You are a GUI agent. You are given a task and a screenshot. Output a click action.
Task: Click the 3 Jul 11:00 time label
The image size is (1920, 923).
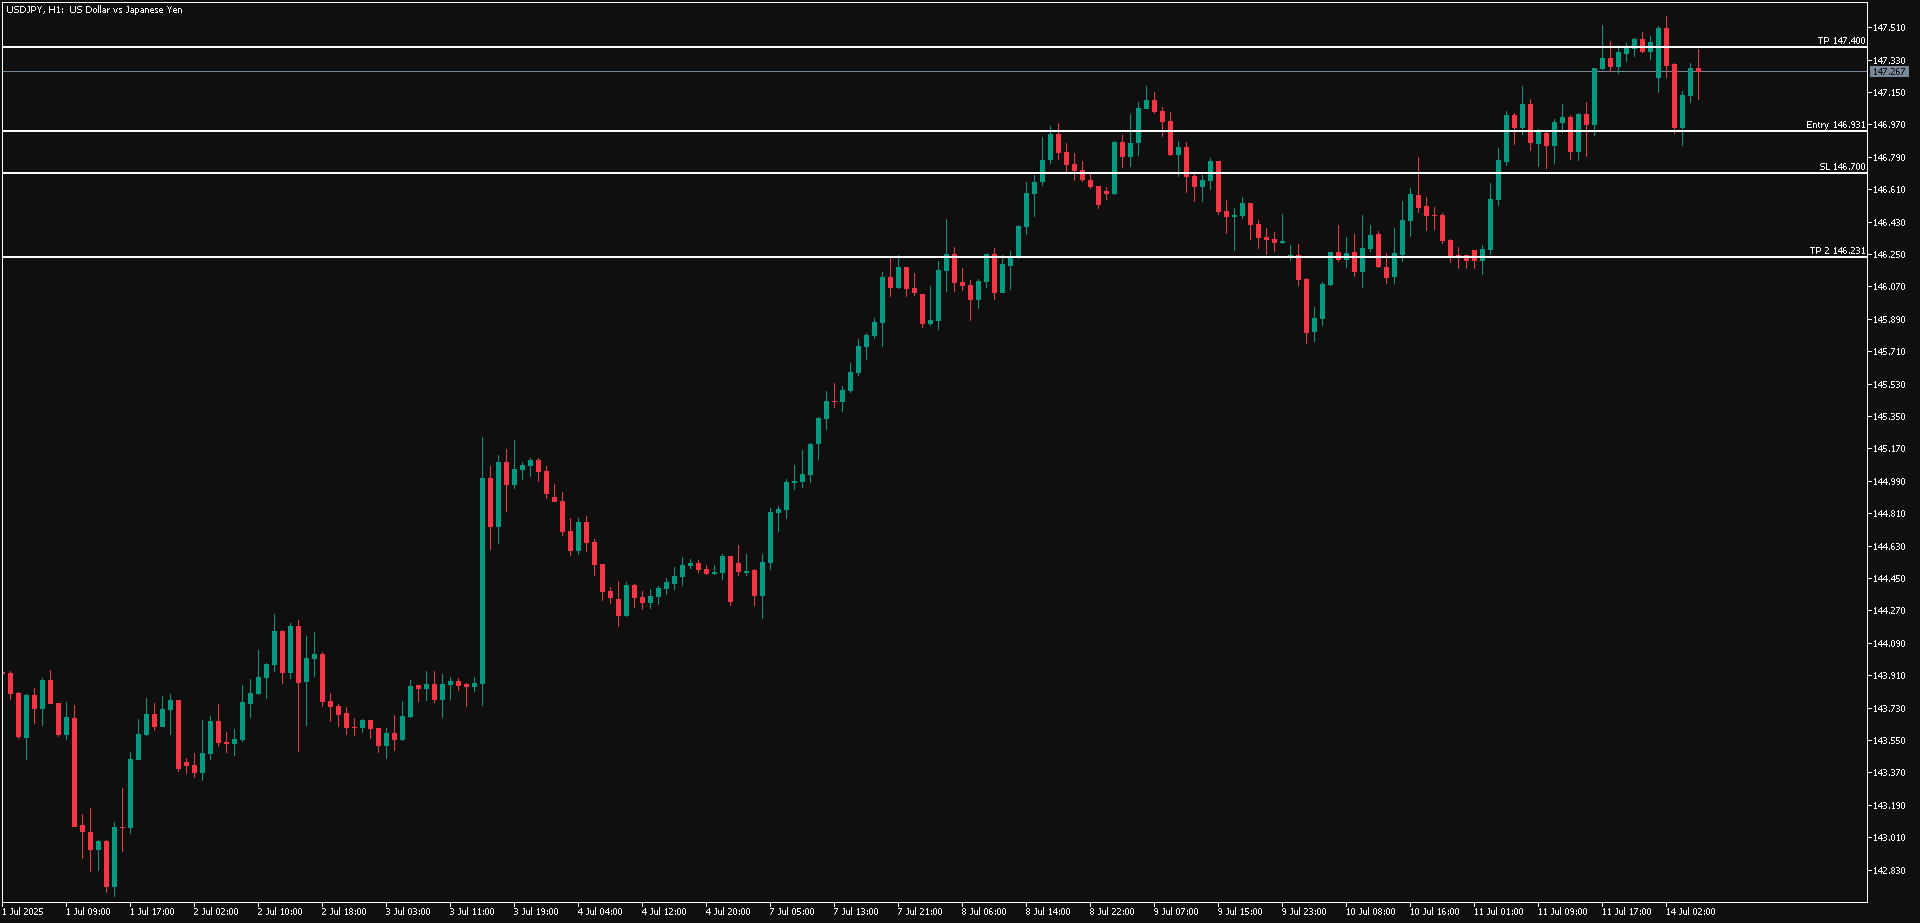(472, 912)
